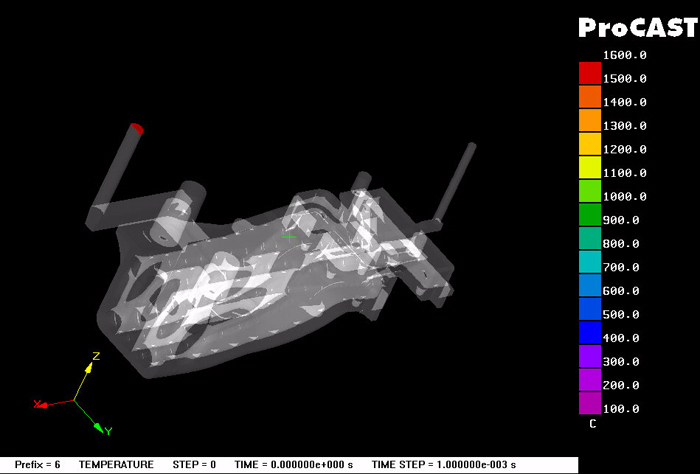
Task: Click the Prefix = 6 status entry
Action: point(38,465)
